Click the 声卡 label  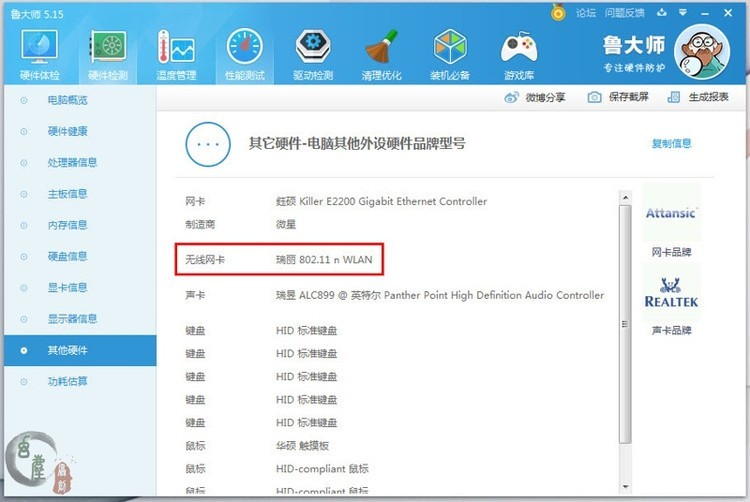(195, 295)
